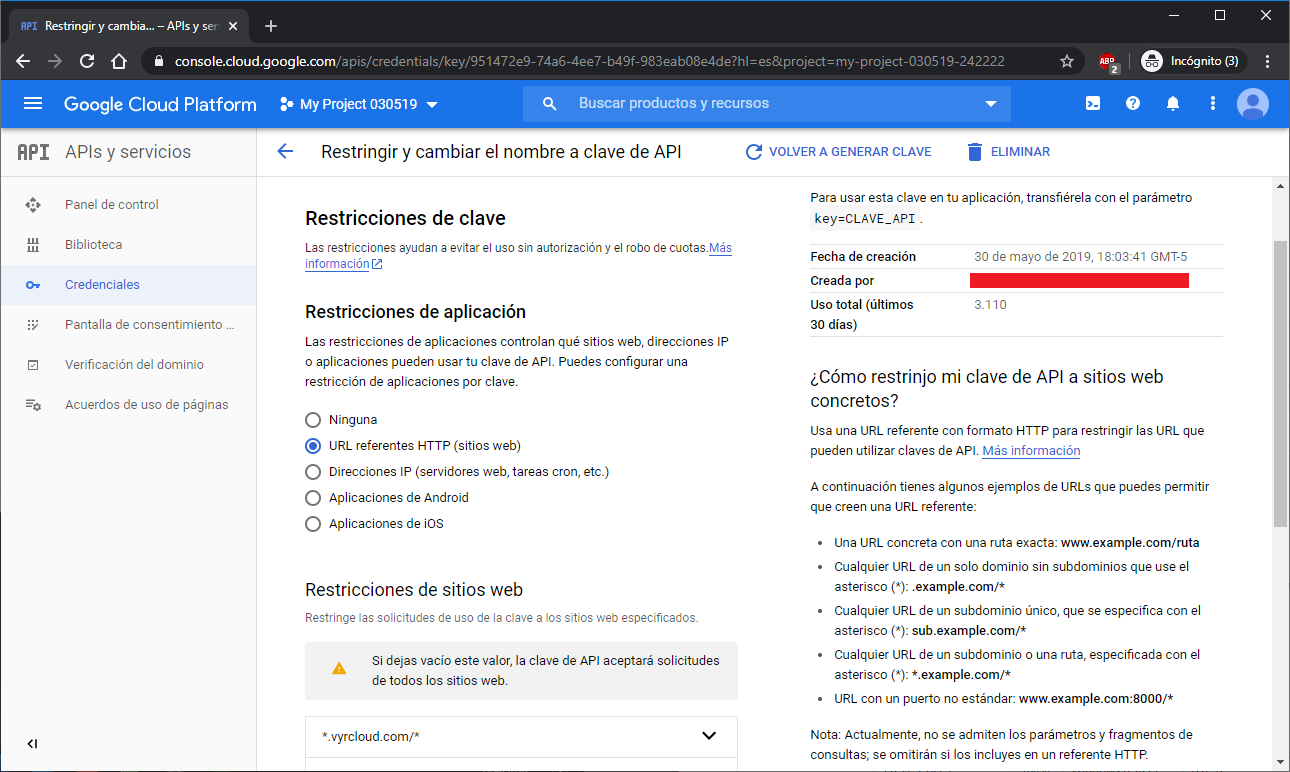This screenshot has height=772, width=1290.
Task: Open the help question mark icon
Action: coord(1133,104)
